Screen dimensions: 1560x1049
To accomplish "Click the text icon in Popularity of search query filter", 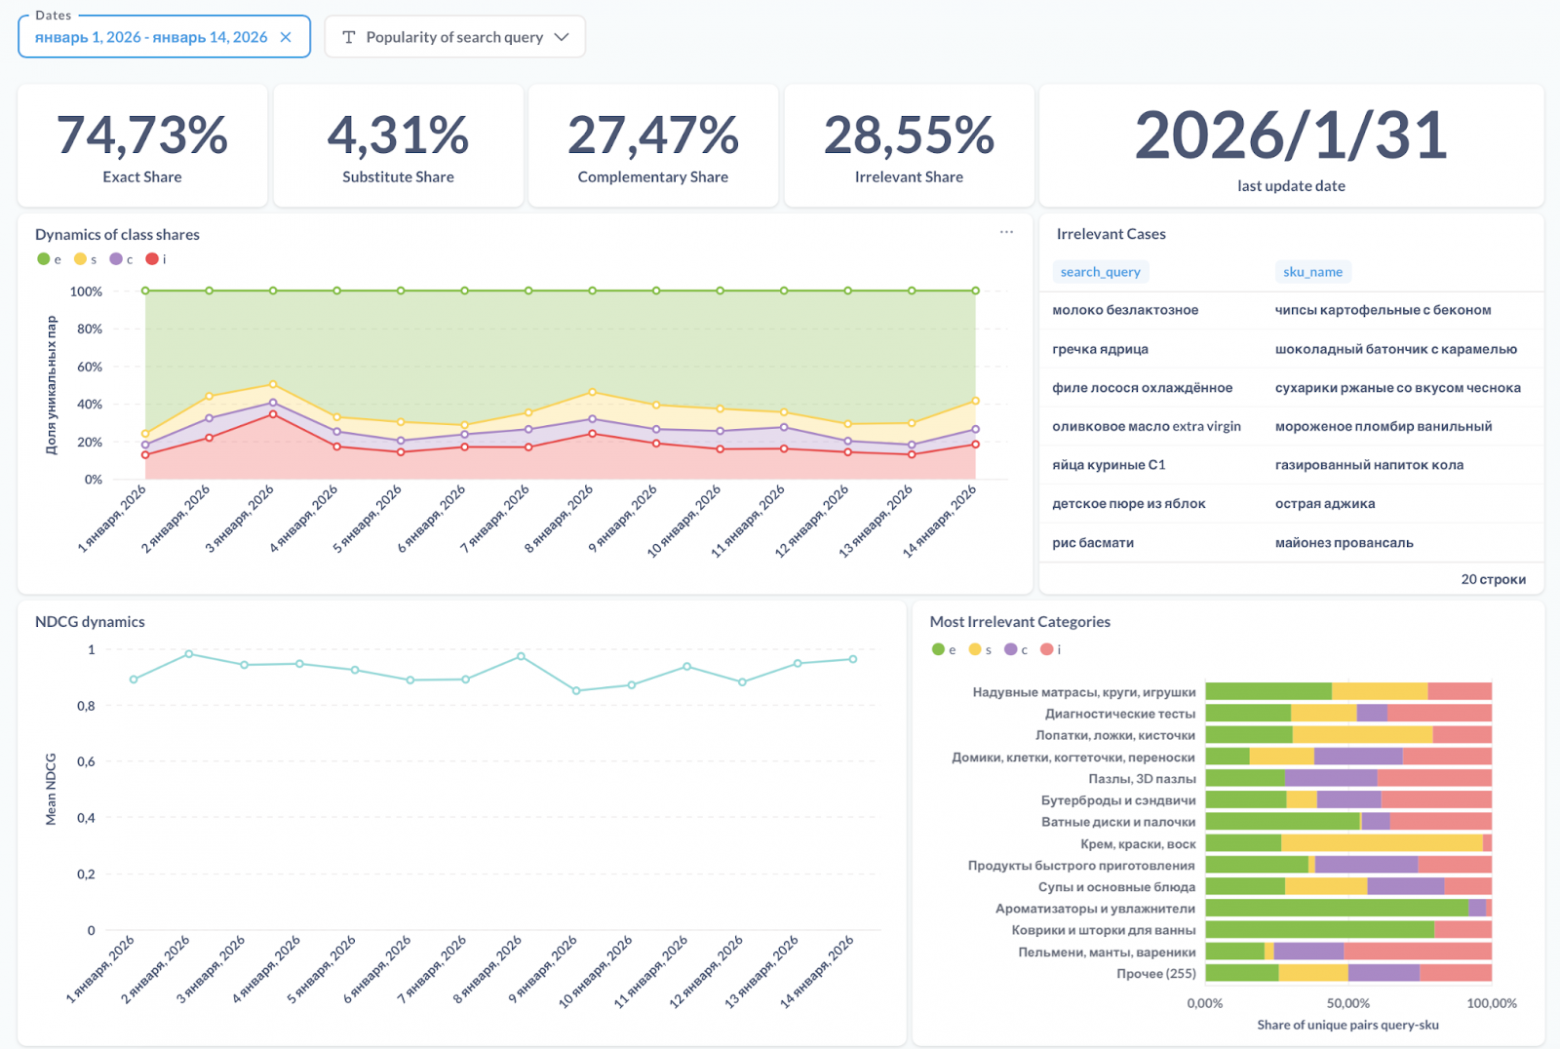I will coord(349,37).
